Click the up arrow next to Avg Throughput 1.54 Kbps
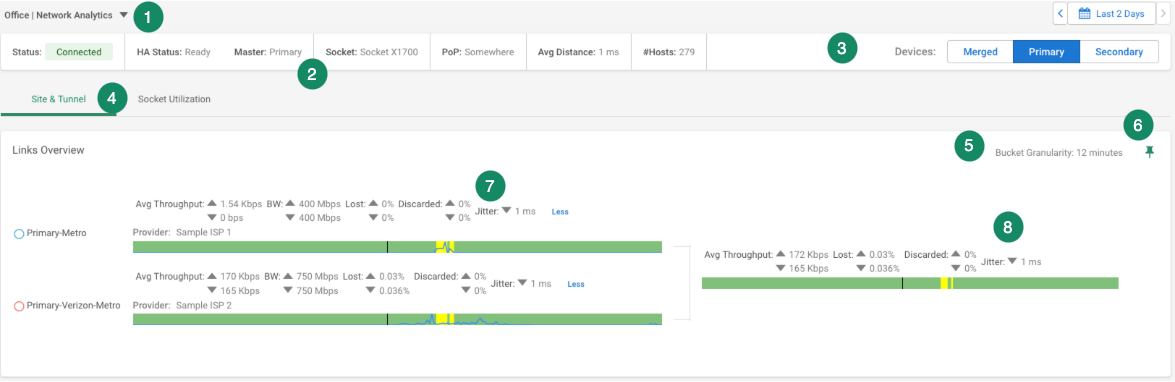1175x382 pixels. [212, 203]
